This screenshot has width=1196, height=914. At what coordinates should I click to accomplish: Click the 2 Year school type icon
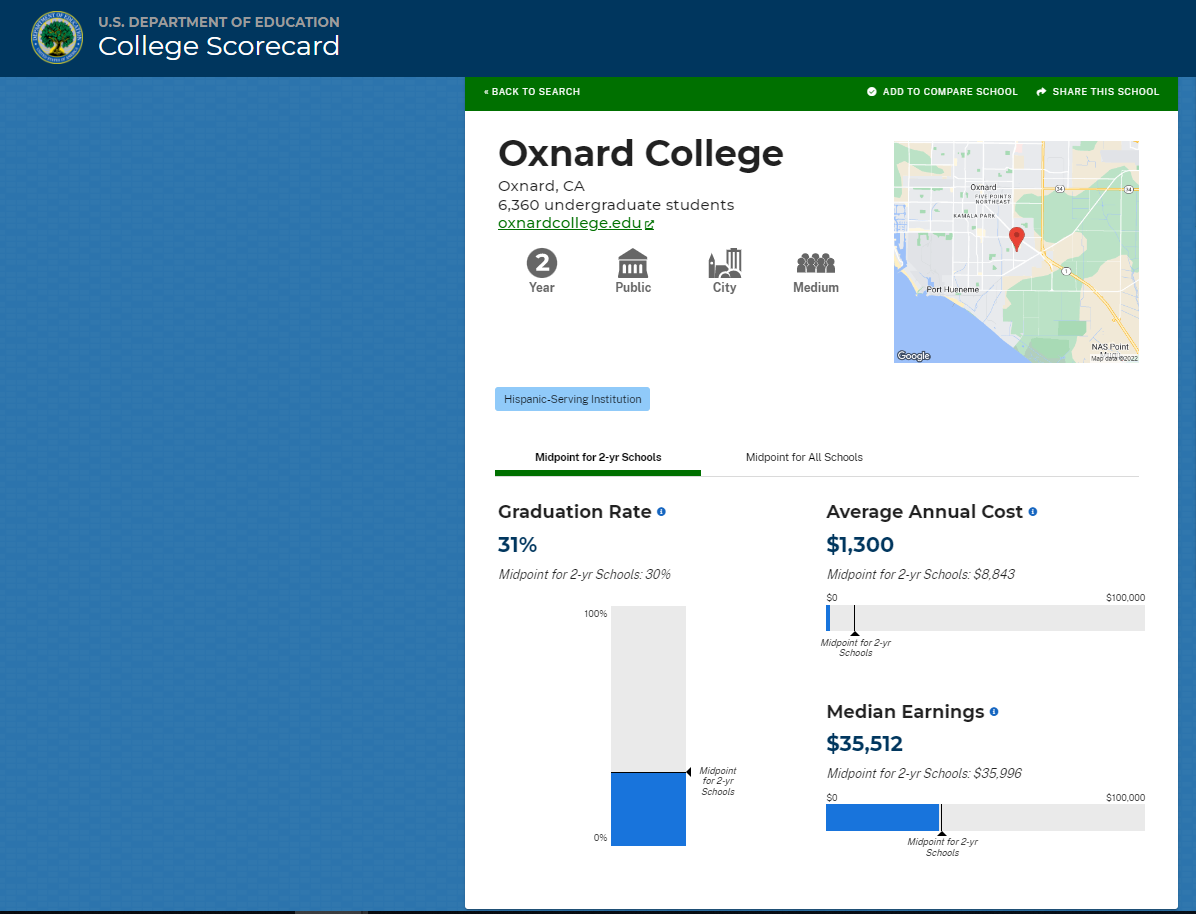[542, 263]
